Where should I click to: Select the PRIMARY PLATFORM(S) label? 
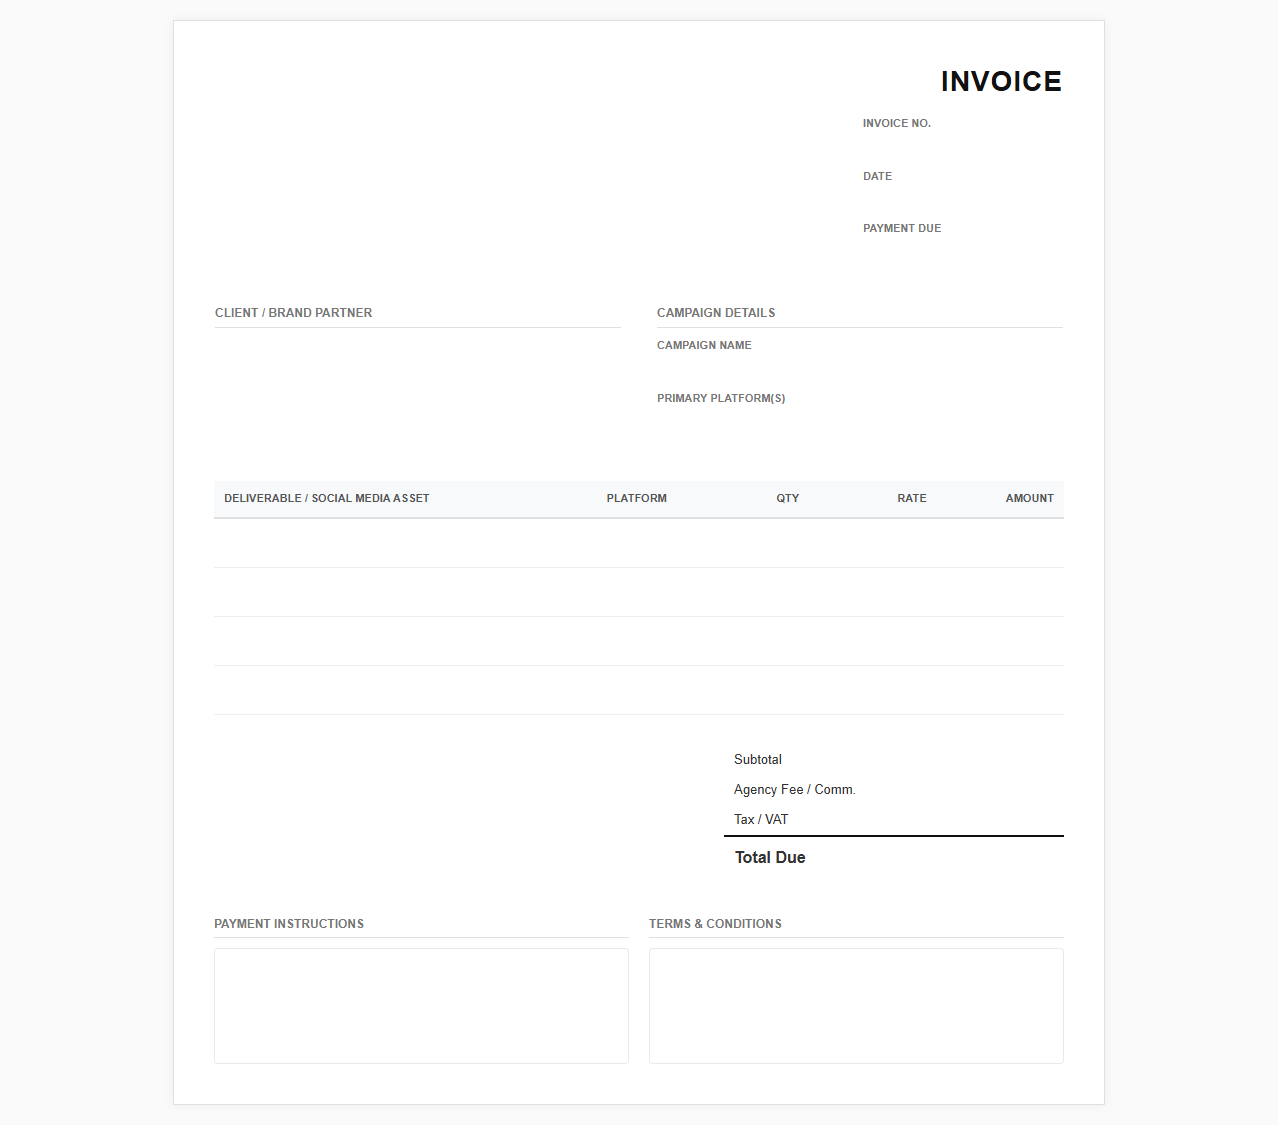pos(721,398)
